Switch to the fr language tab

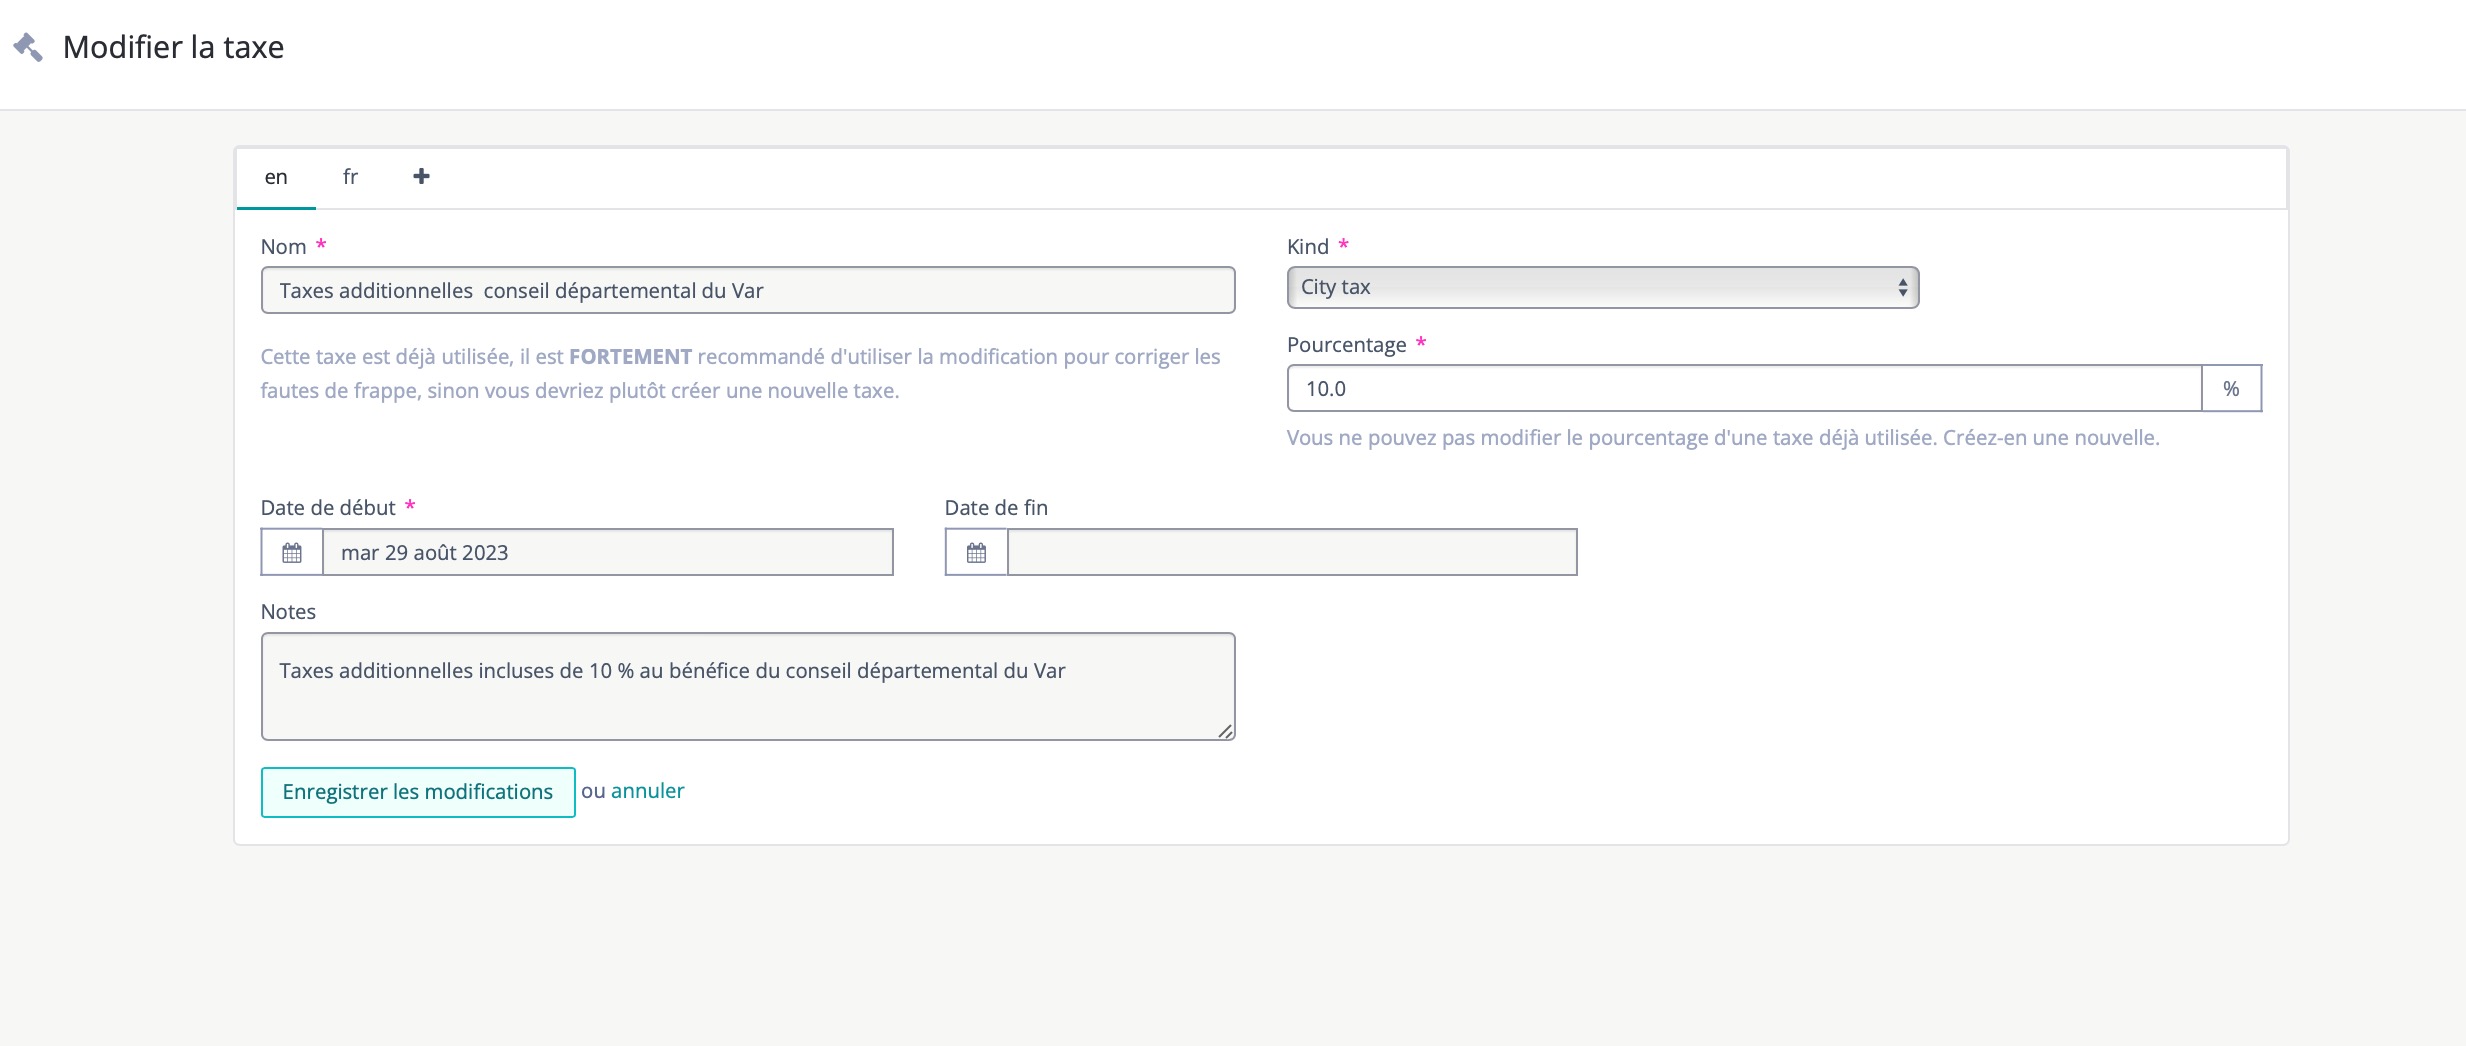pos(350,177)
